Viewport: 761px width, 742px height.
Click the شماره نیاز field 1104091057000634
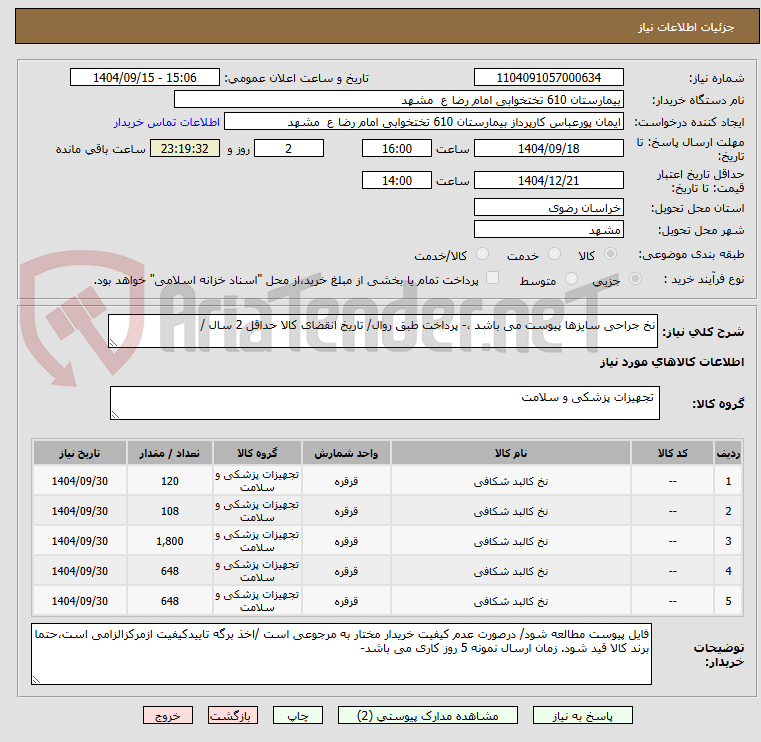pyautogui.click(x=548, y=78)
